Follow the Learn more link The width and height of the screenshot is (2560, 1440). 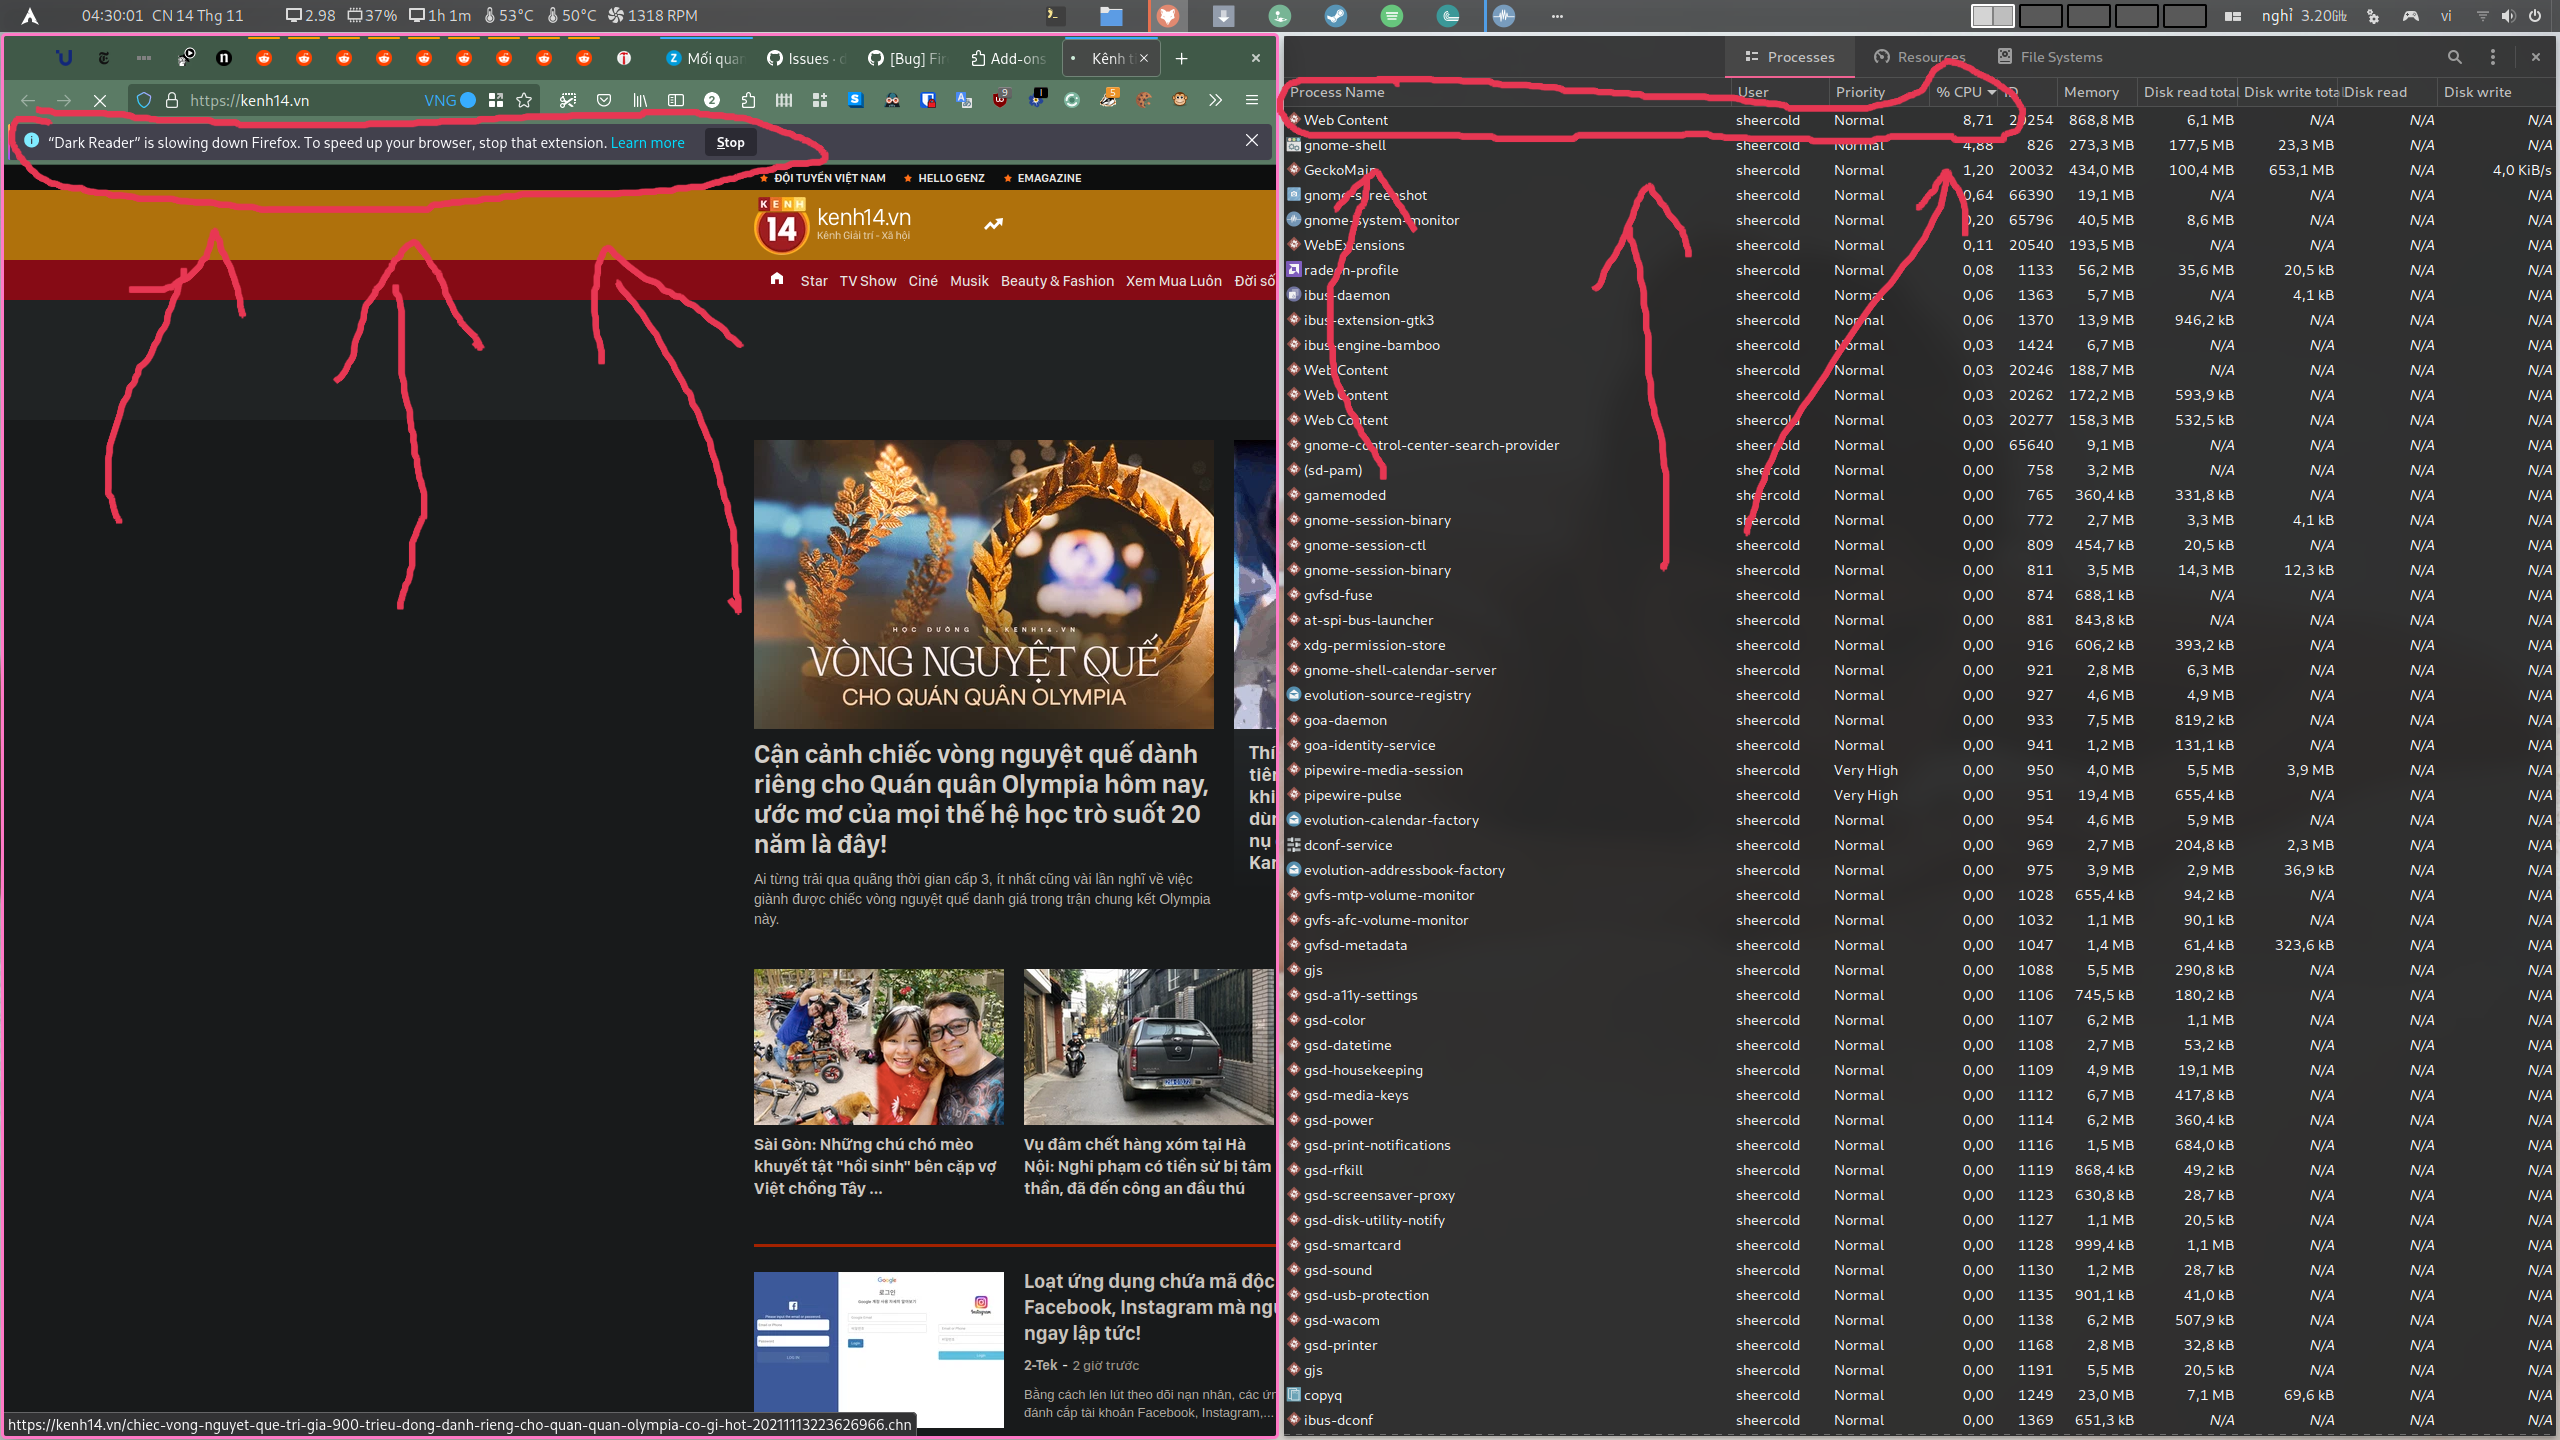tap(648, 143)
